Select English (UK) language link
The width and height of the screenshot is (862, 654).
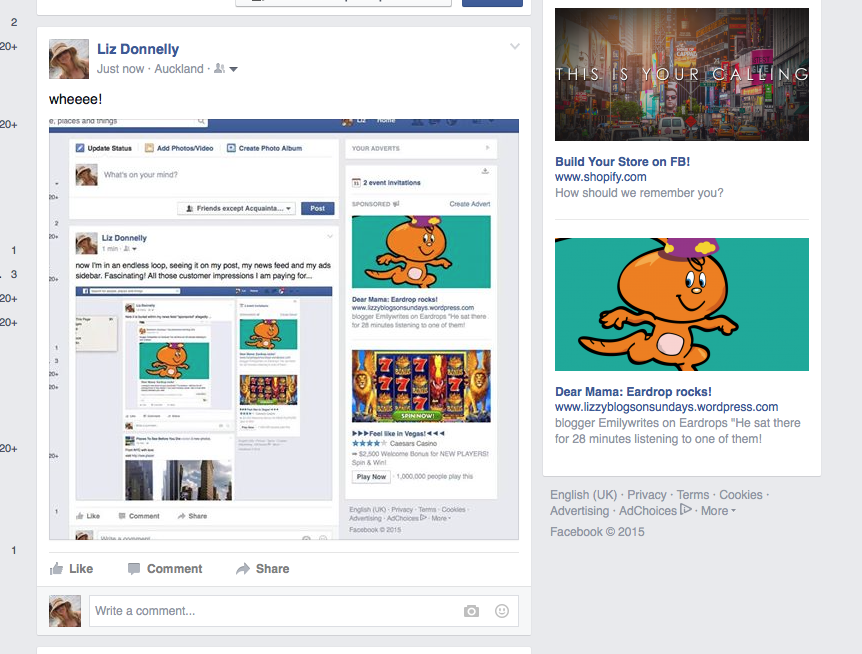click(583, 494)
